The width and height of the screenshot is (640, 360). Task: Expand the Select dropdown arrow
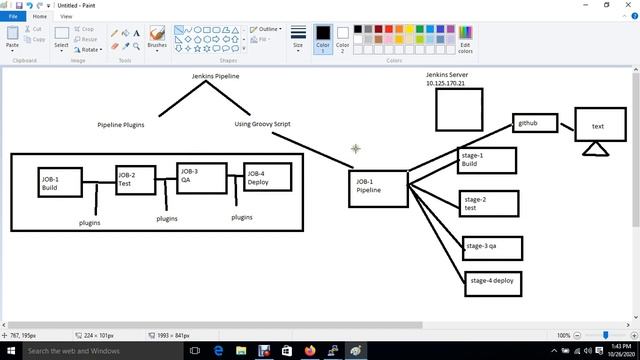point(61,51)
